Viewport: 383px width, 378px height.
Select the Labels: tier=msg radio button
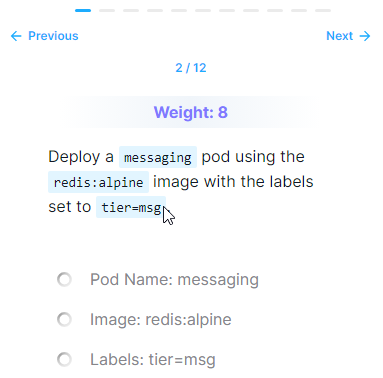coord(64,359)
